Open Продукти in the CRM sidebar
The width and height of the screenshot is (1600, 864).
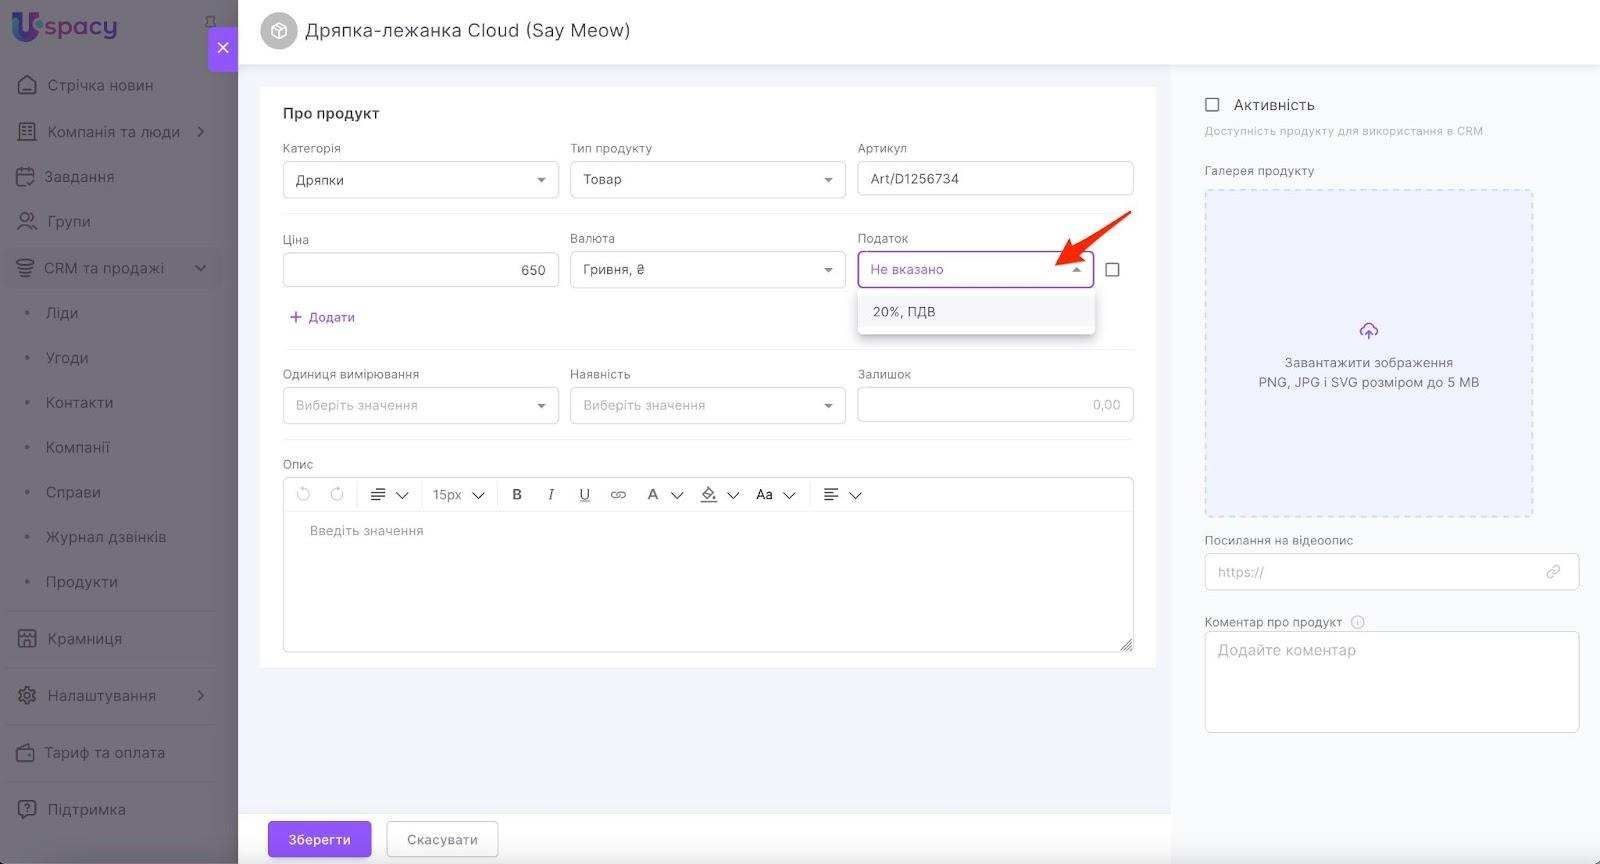(x=82, y=582)
